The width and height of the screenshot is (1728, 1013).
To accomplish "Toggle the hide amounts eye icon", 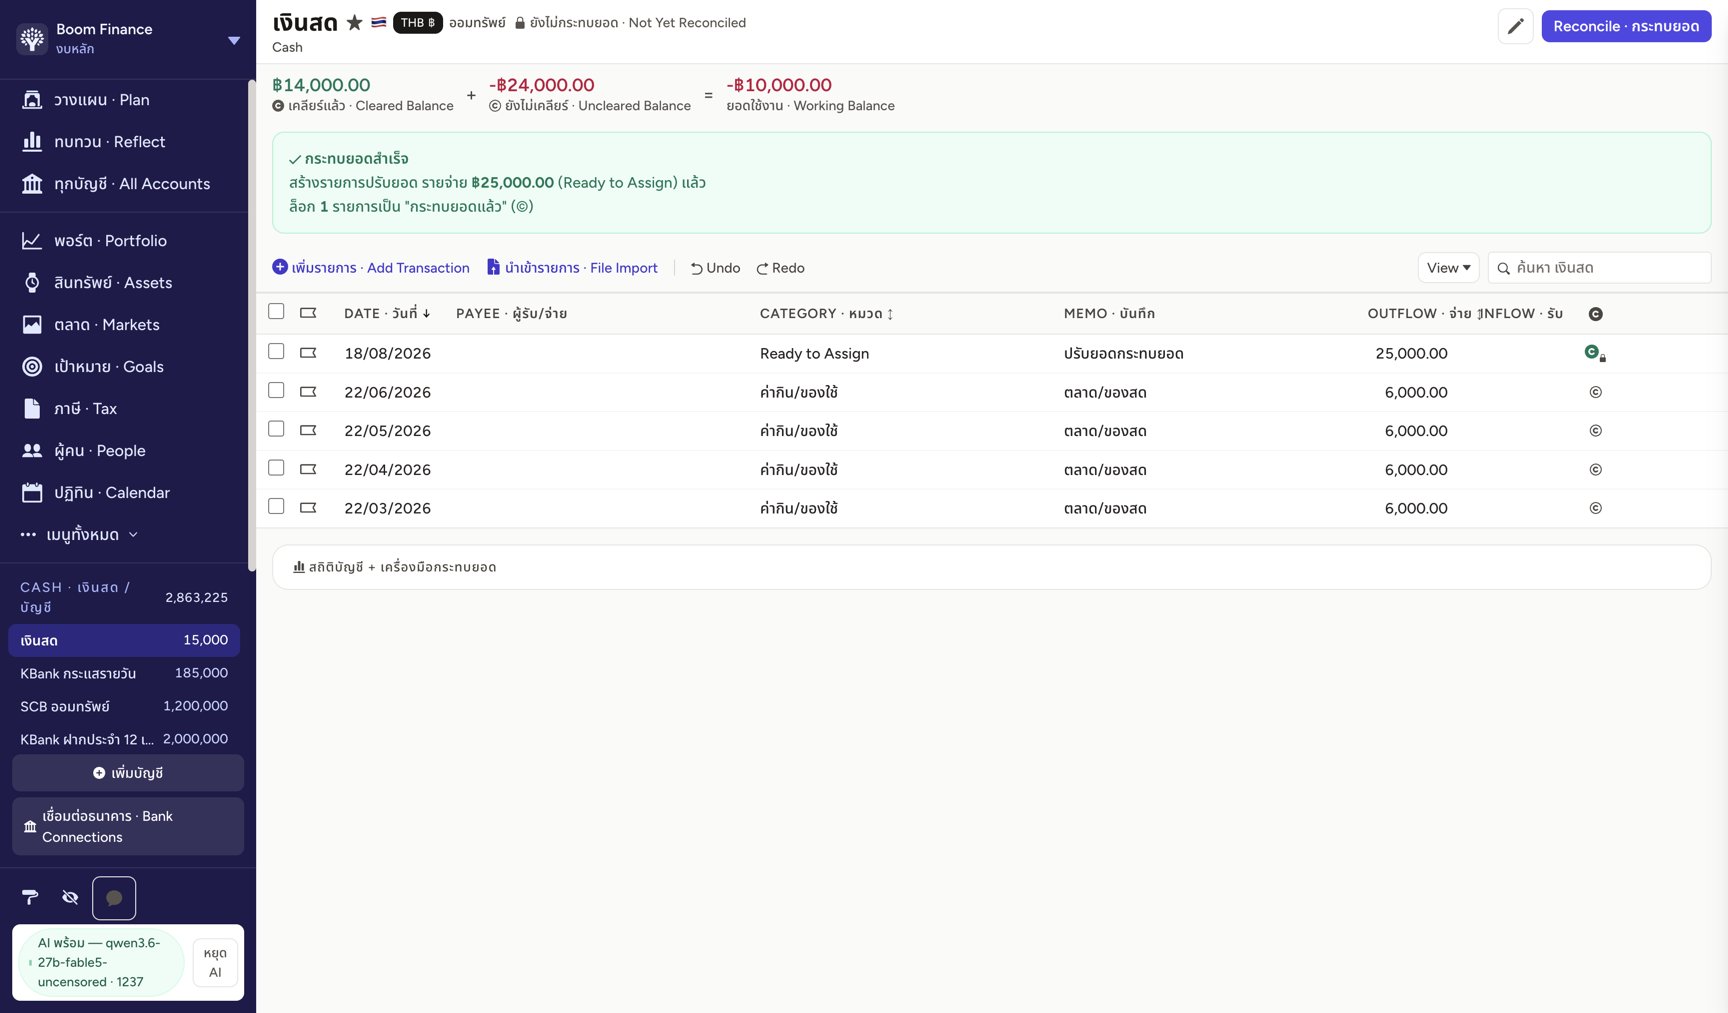I will click(x=70, y=898).
